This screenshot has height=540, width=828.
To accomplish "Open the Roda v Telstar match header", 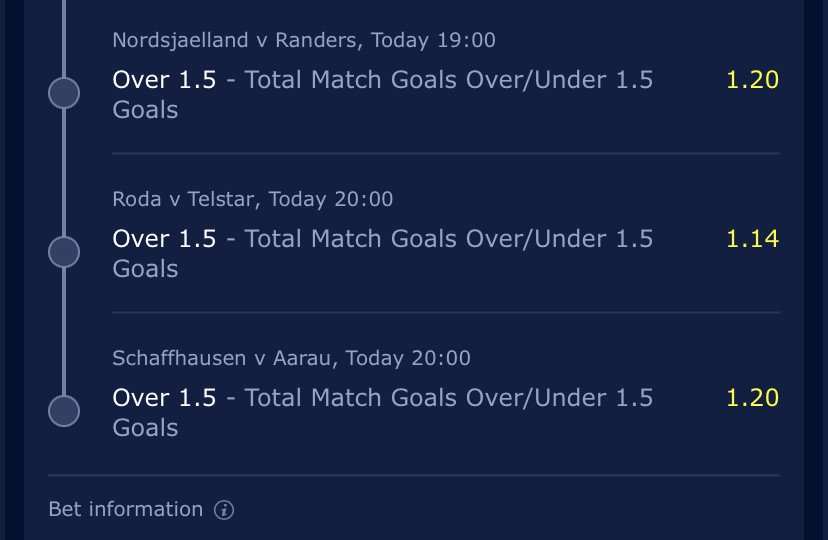I will click(x=252, y=199).
